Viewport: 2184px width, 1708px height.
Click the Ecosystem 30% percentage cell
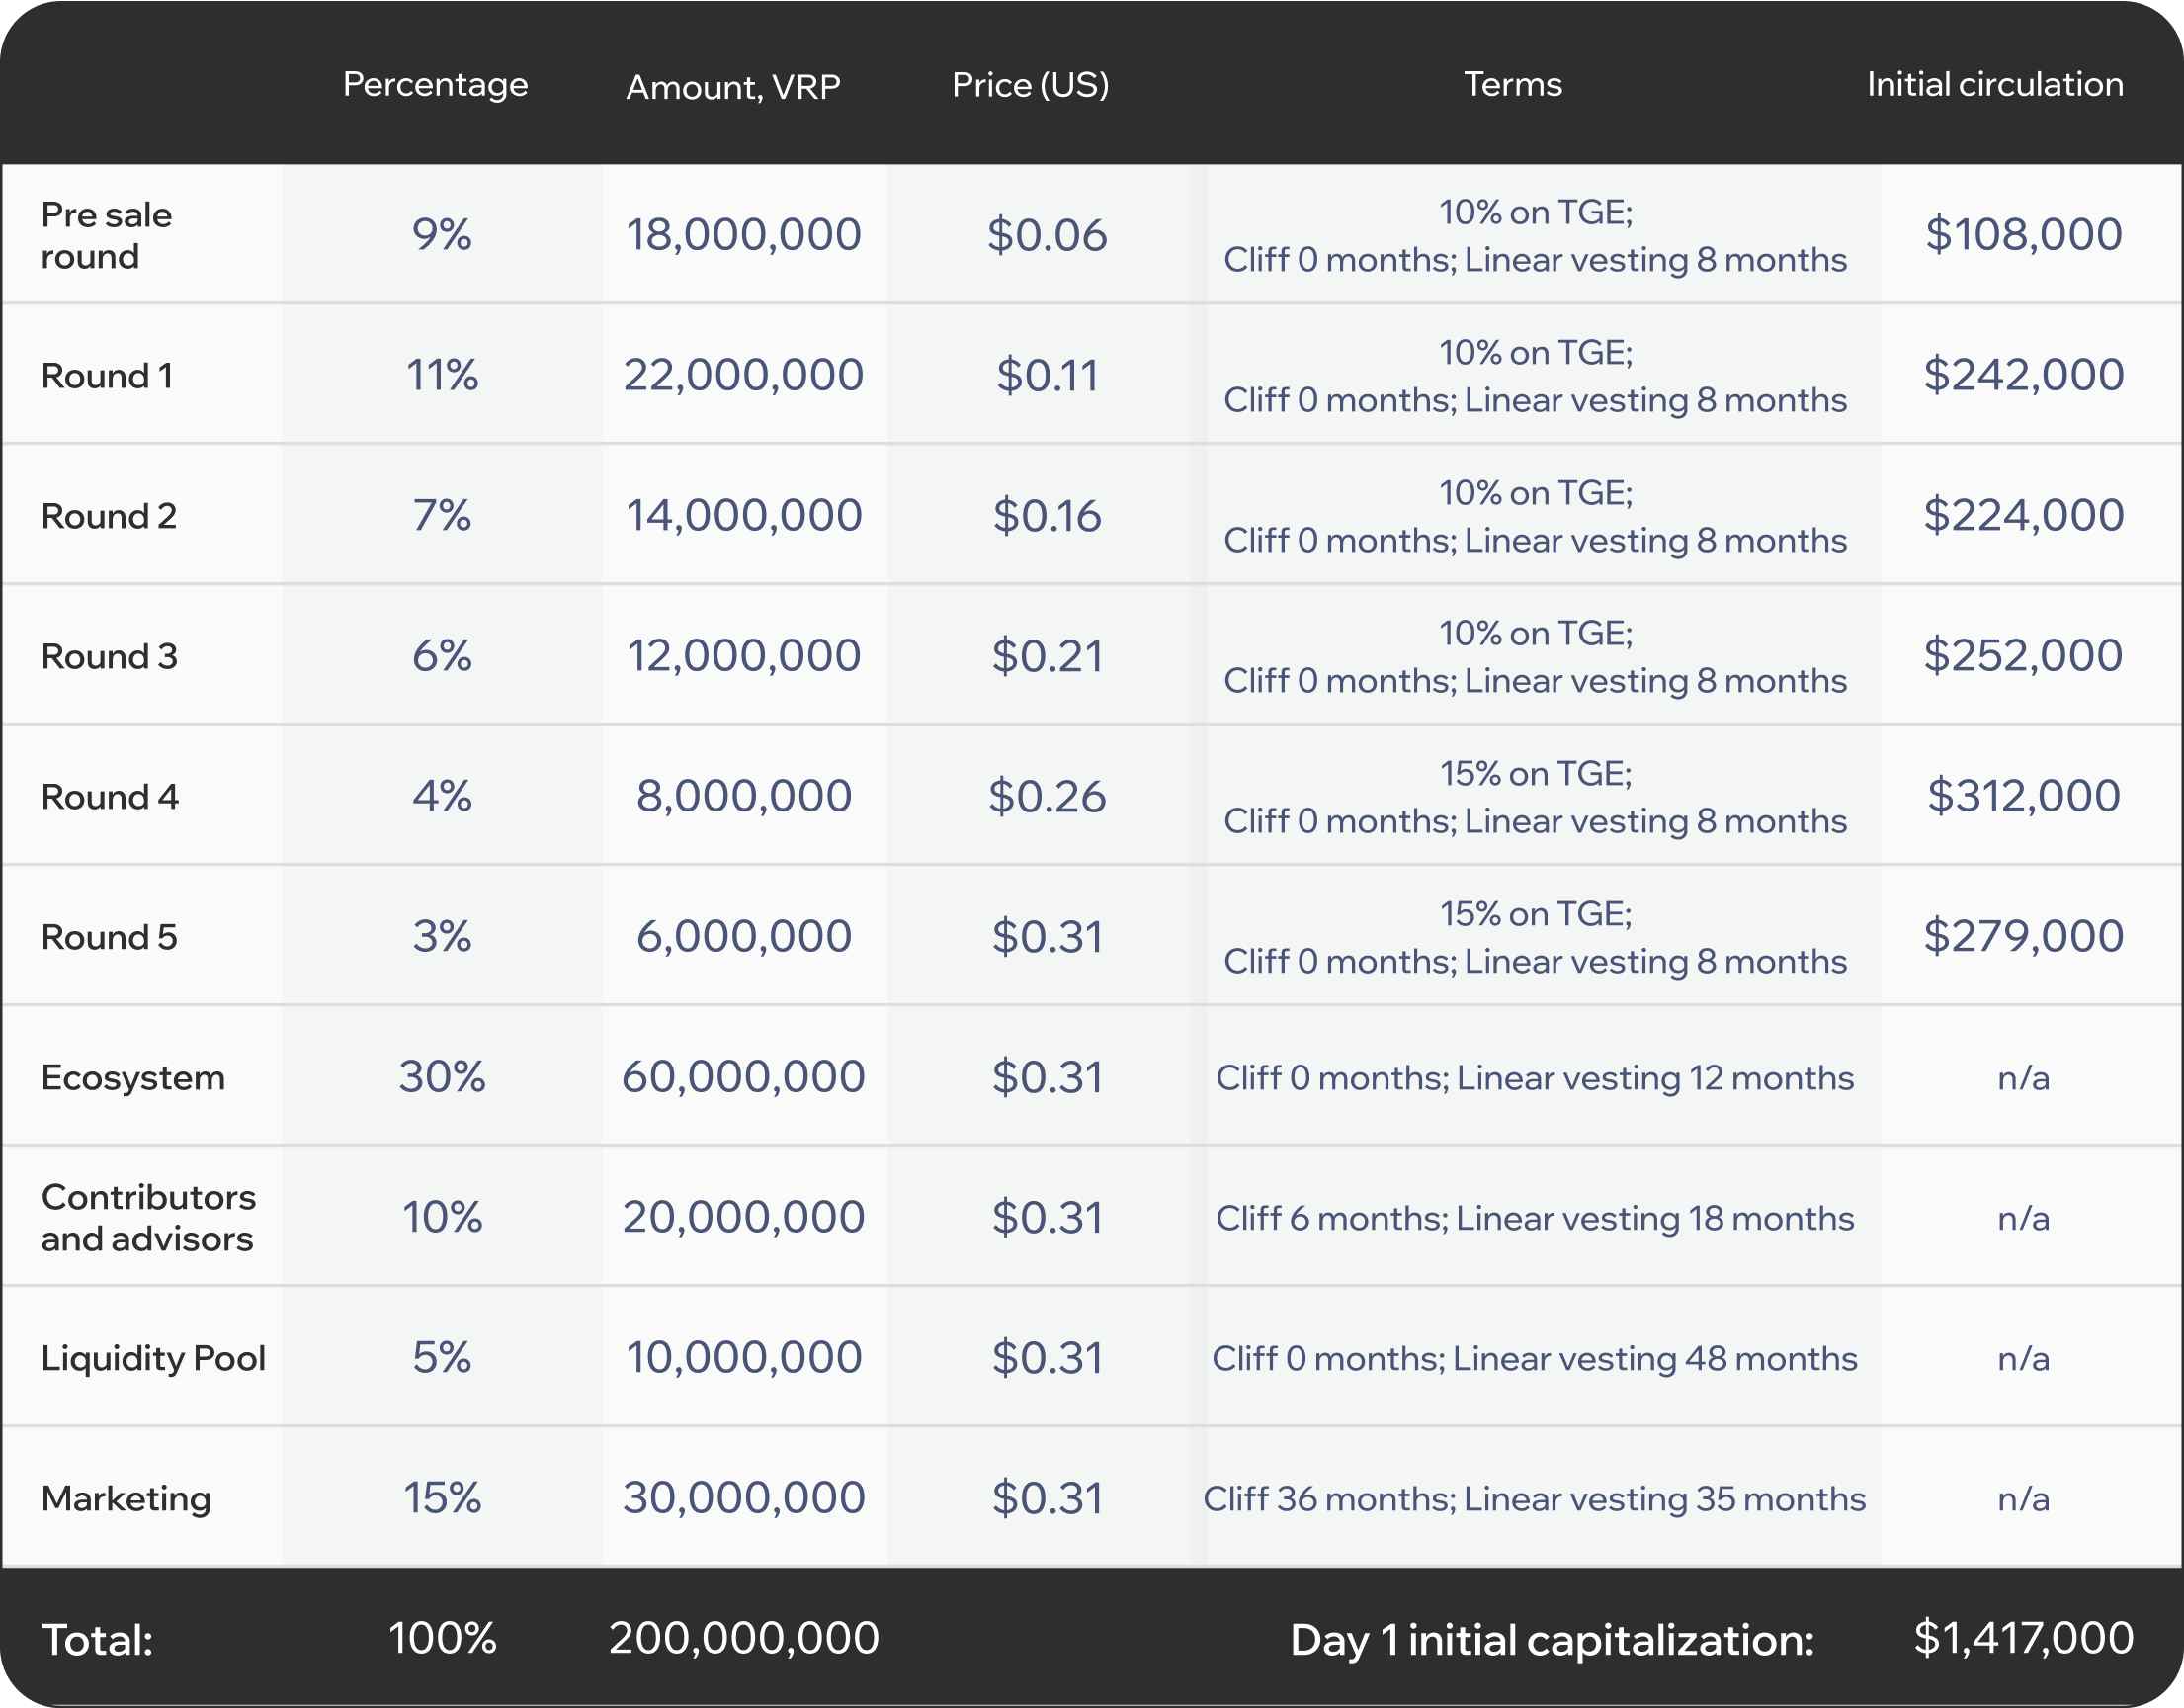coord(442,1077)
